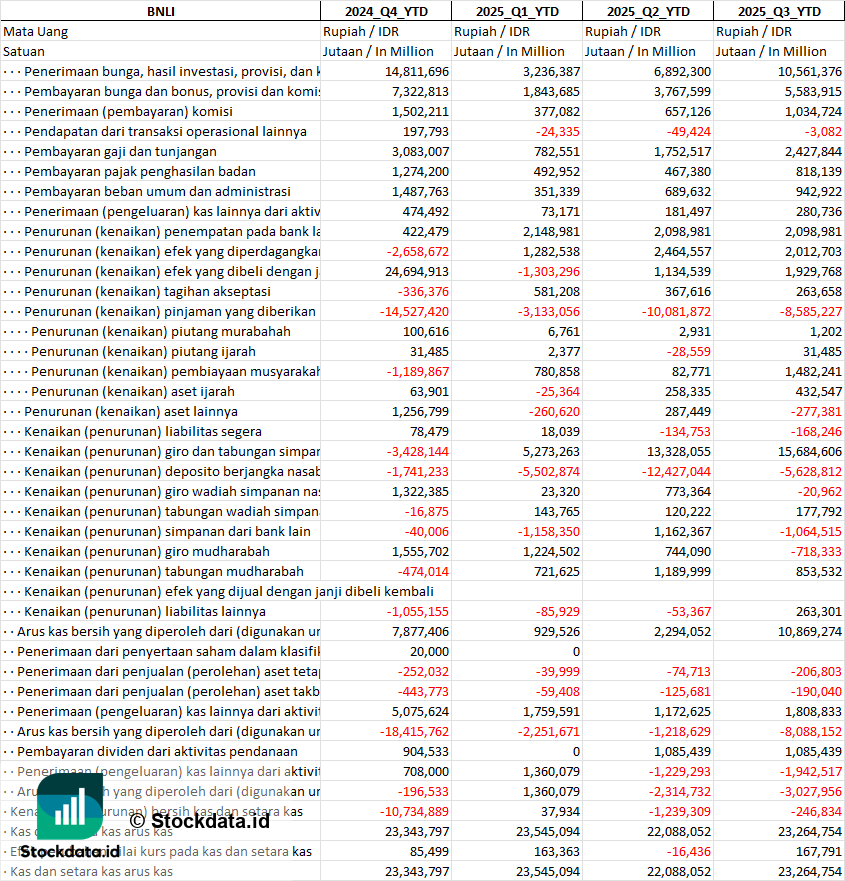845x881 pixels.
Task: Select value 20,000 in penyertaan saham row
Action: click(x=429, y=652)
